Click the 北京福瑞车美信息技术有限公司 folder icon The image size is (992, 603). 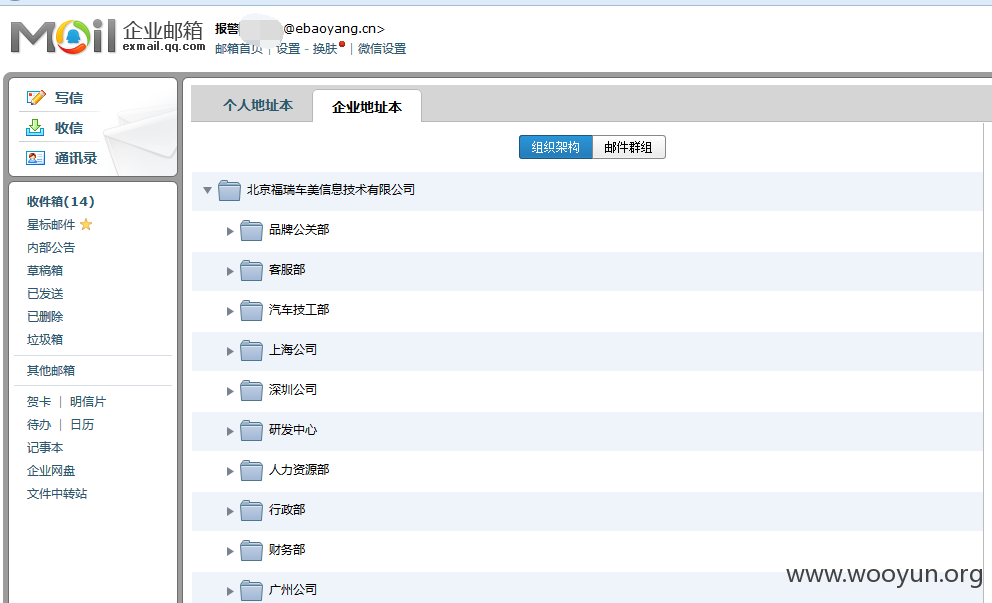point(229,190)
